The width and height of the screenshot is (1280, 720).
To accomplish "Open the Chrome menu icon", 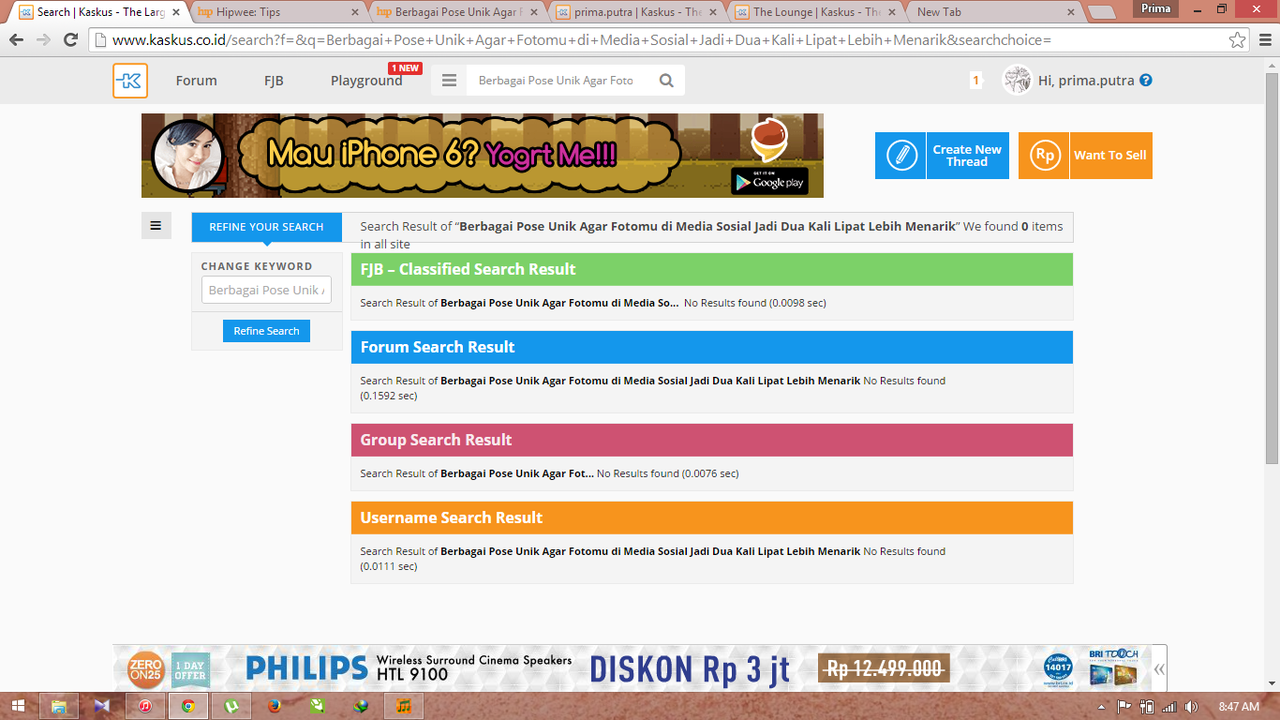I will [x=1264, y=40].
